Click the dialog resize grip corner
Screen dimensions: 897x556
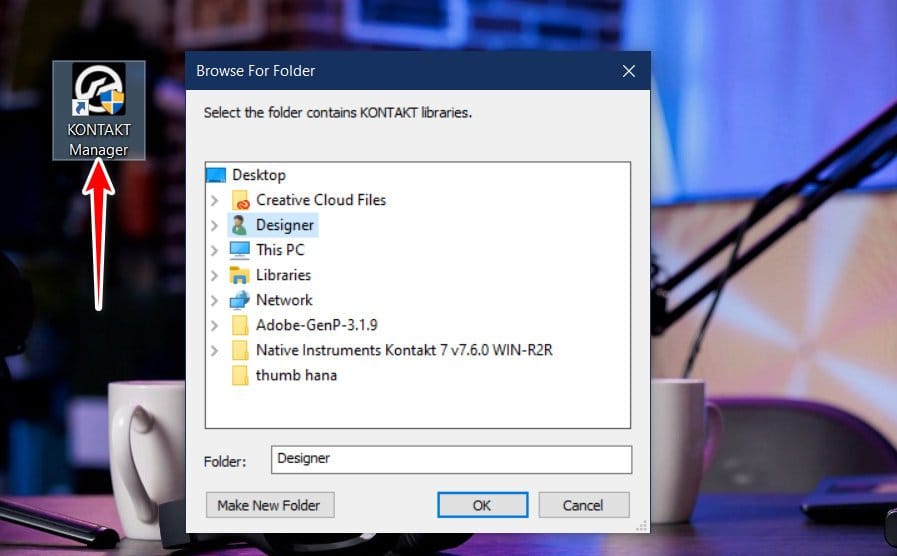(643, 526)
